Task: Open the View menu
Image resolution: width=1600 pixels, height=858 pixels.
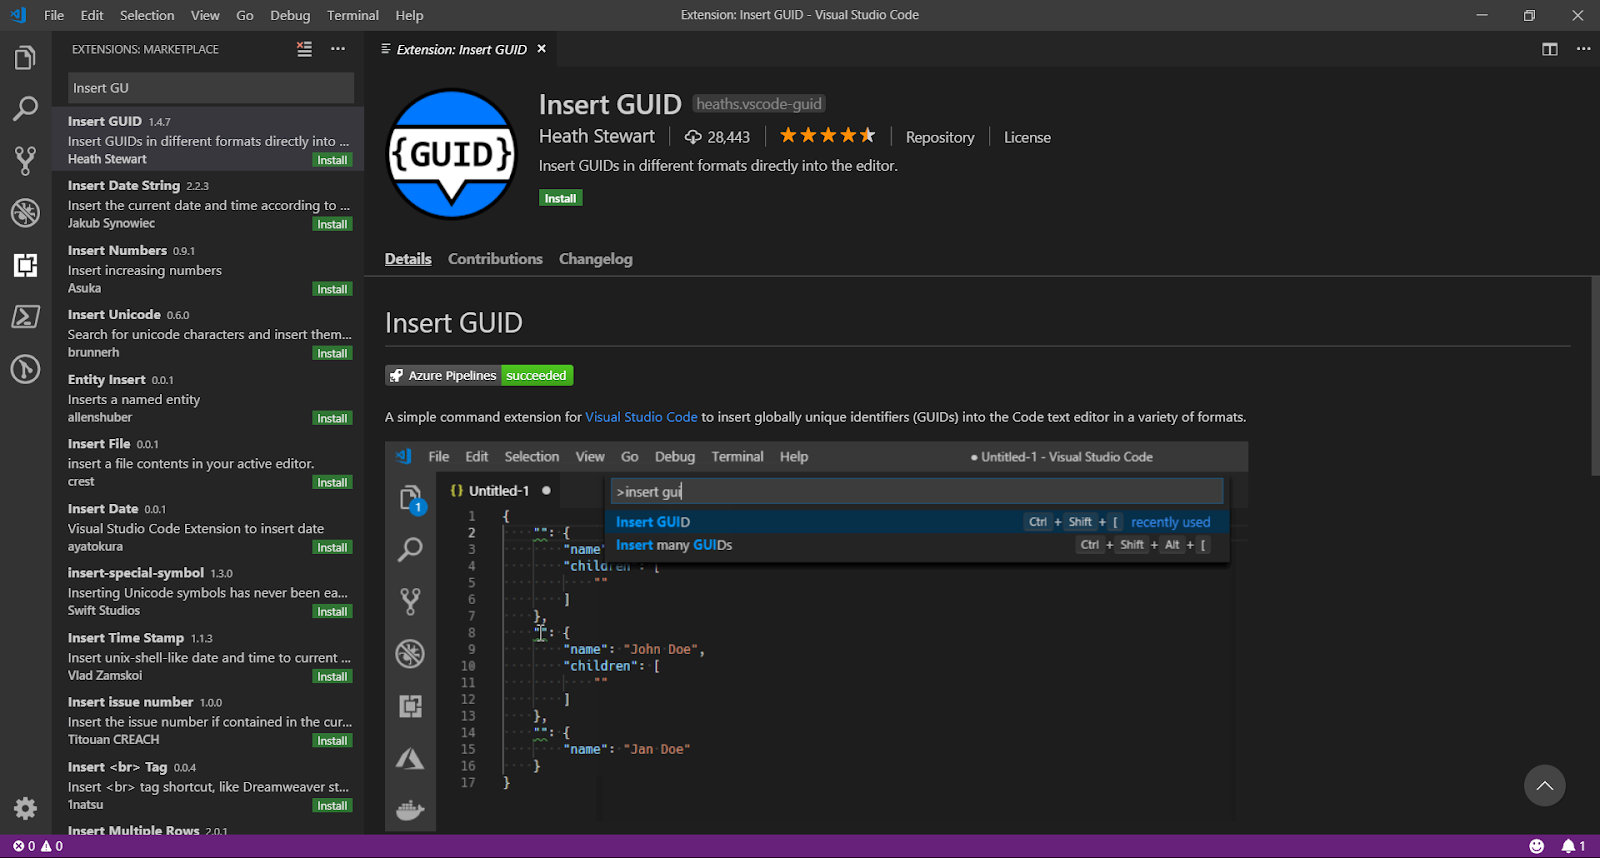Action: click(205, 15)
